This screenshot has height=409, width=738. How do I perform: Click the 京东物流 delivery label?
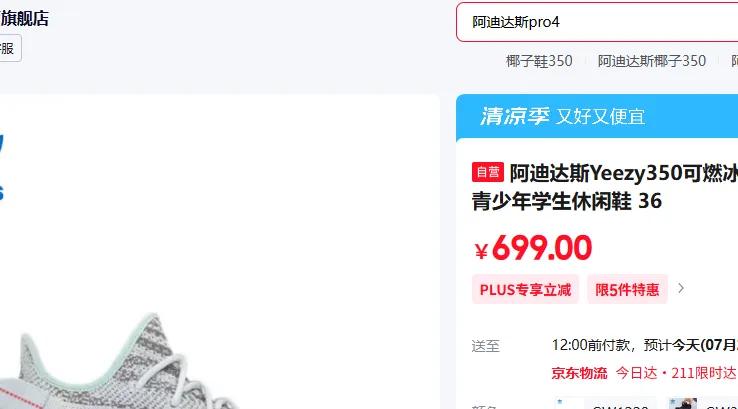click(x=579, y=373)
